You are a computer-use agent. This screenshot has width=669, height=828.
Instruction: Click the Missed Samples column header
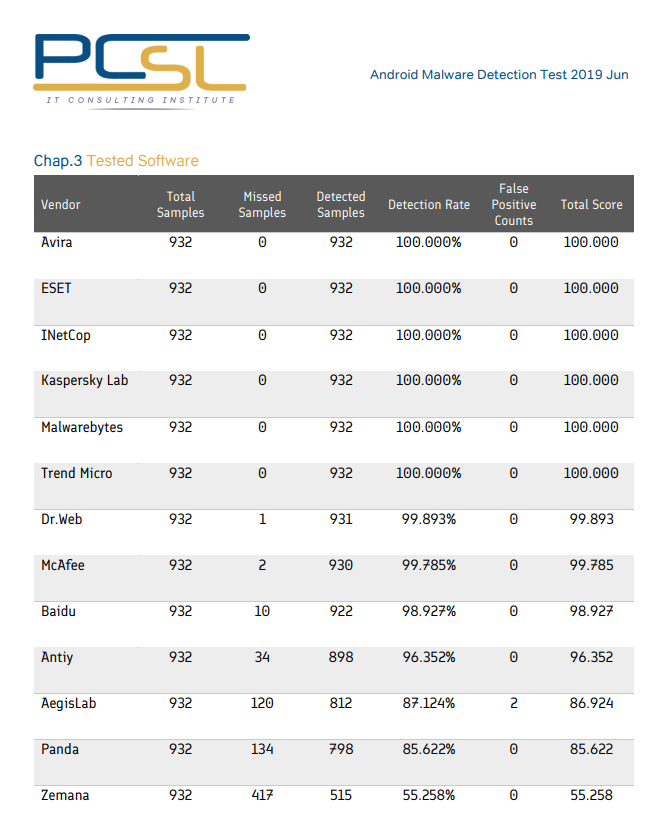[262, 205]
